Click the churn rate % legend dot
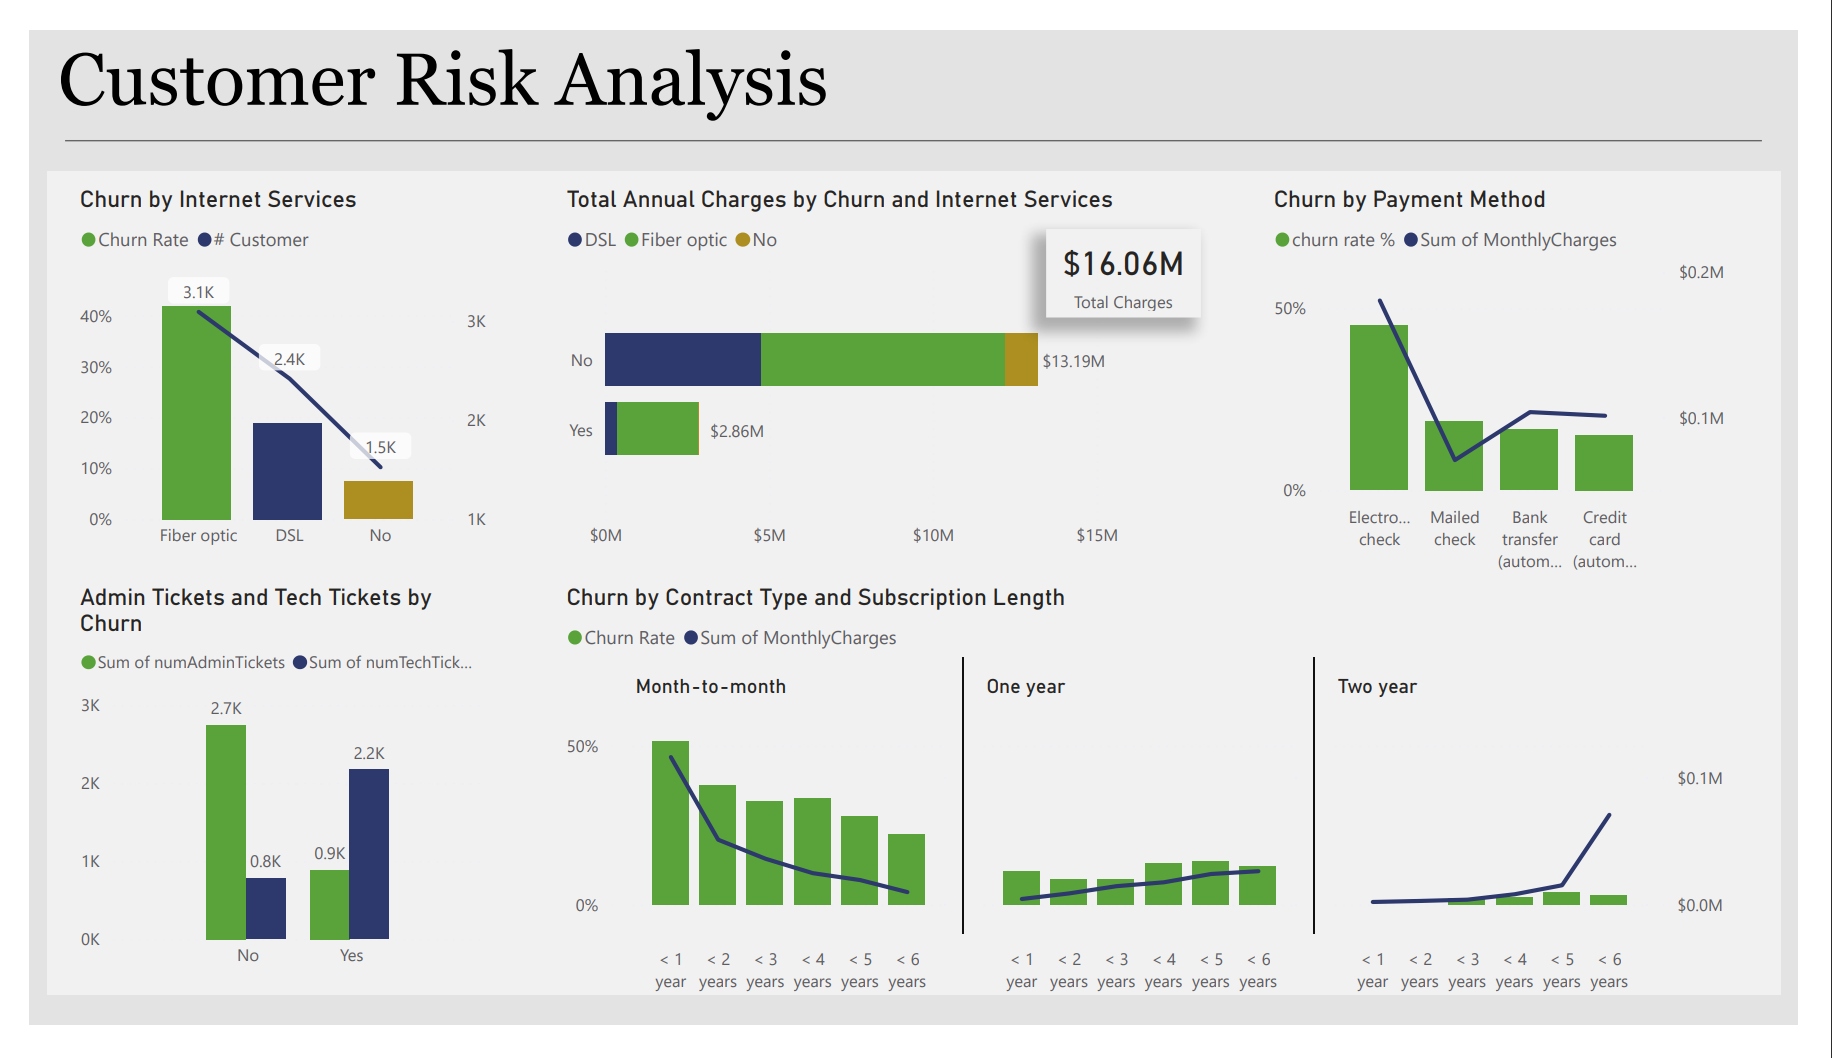 (x=1283, y=240)
